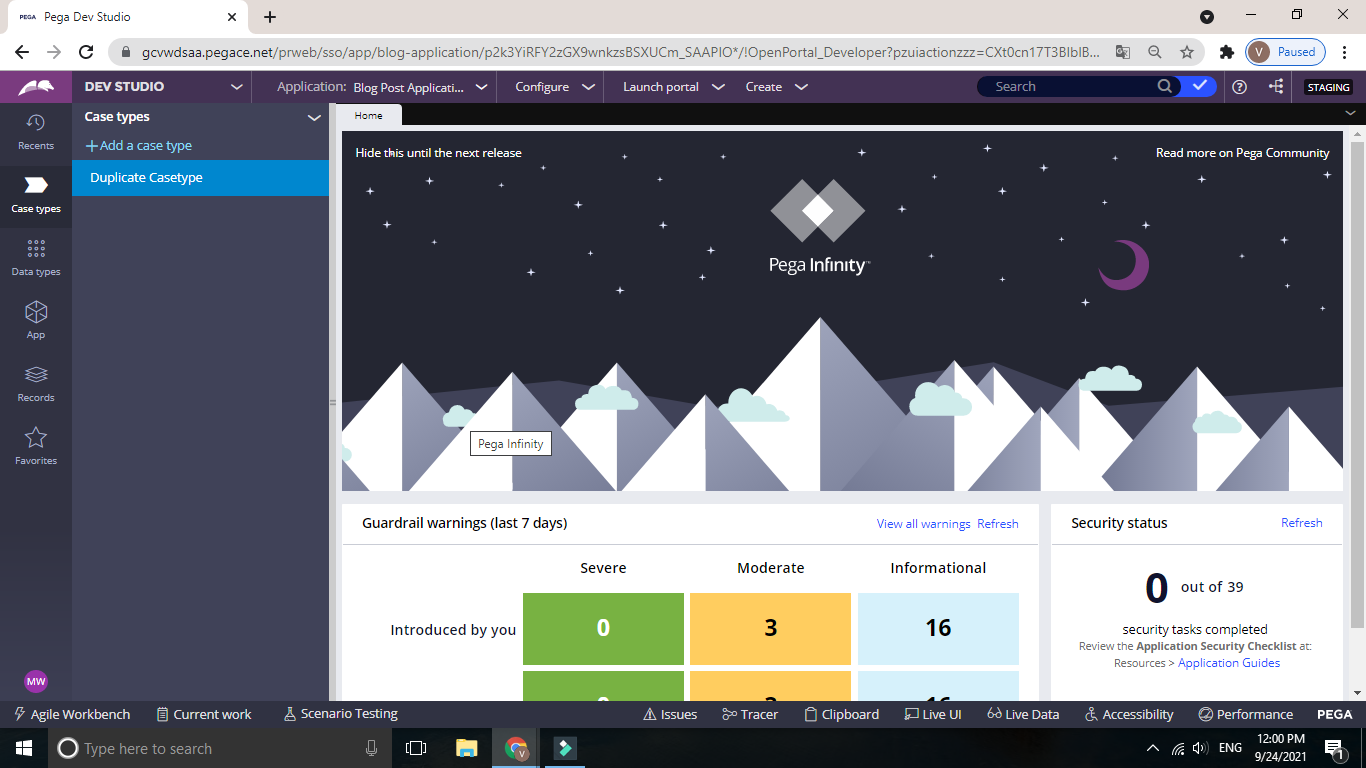
Task: Open the help question mark icon
Action: click(x=1240, y=87)
